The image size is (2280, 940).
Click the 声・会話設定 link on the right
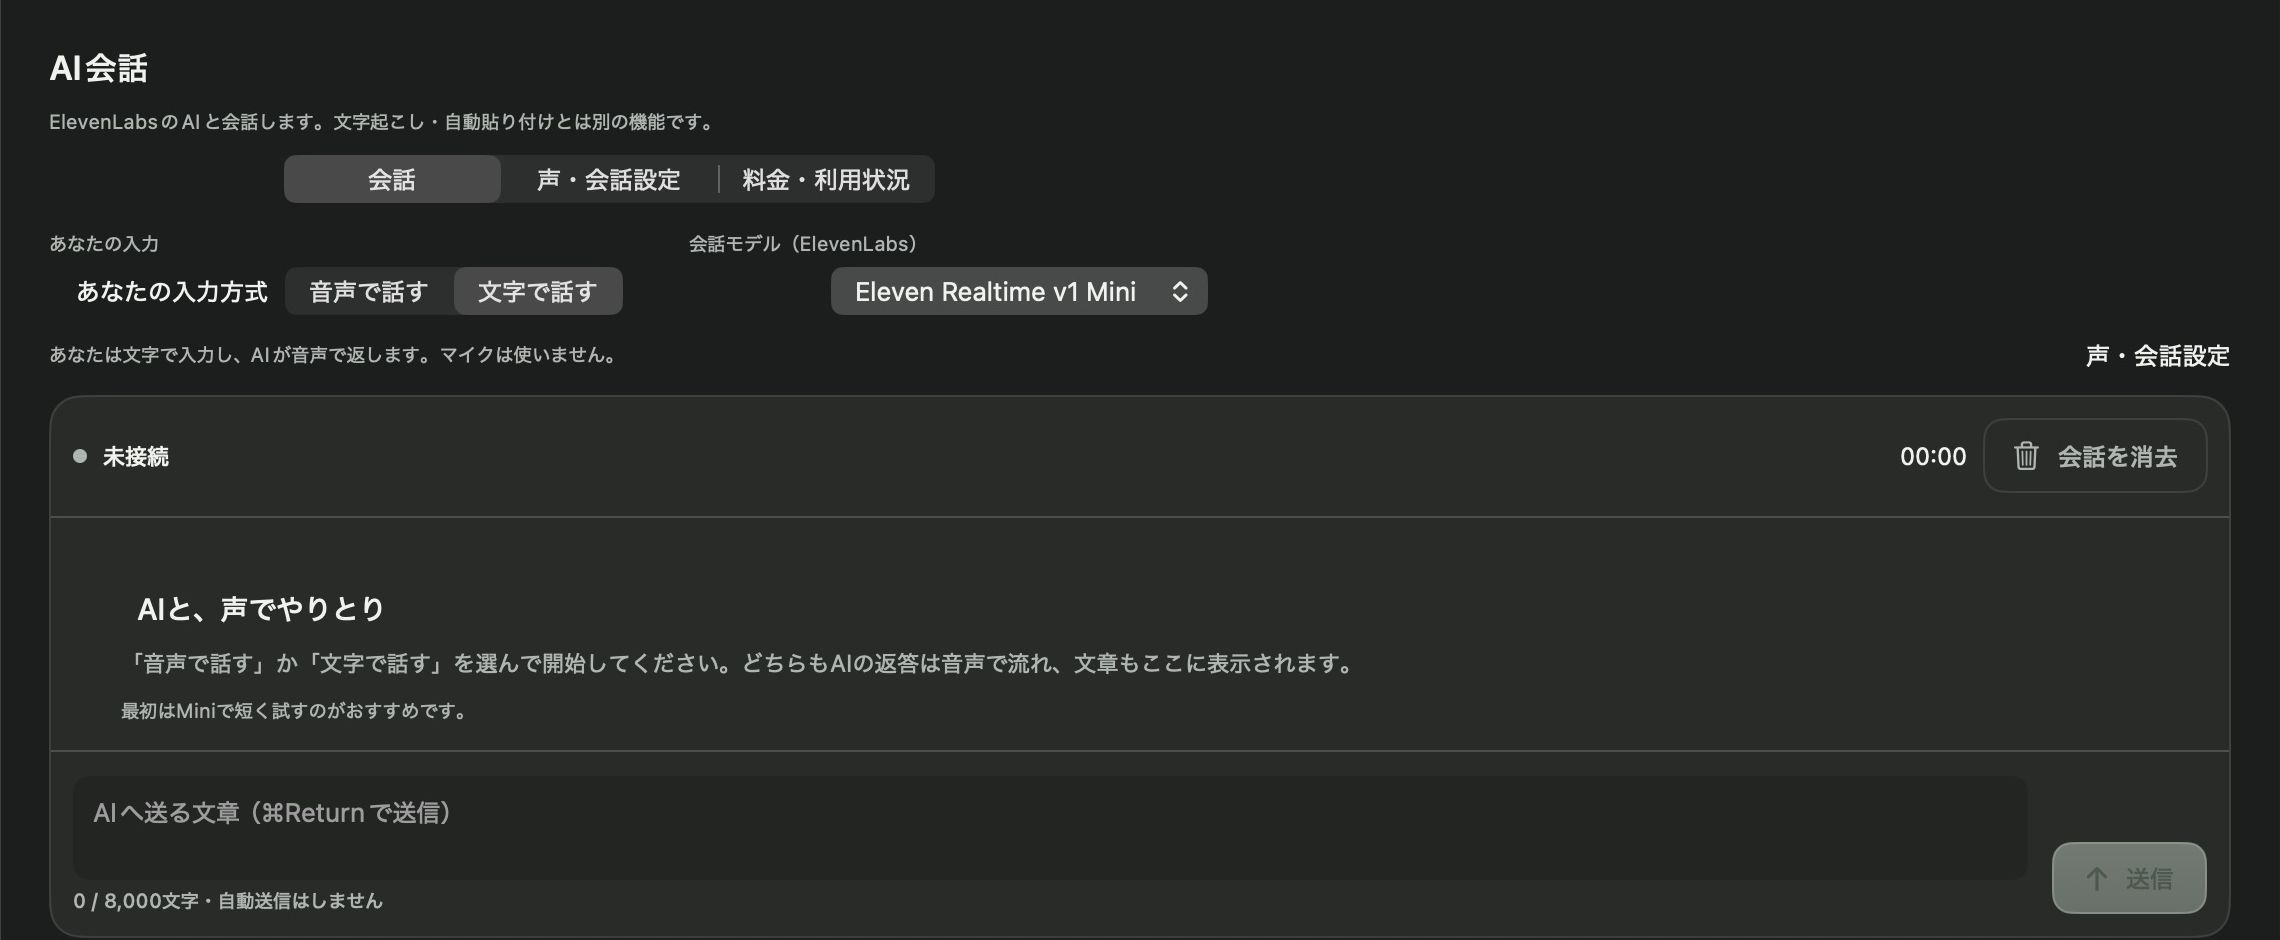pos(2158,356)
